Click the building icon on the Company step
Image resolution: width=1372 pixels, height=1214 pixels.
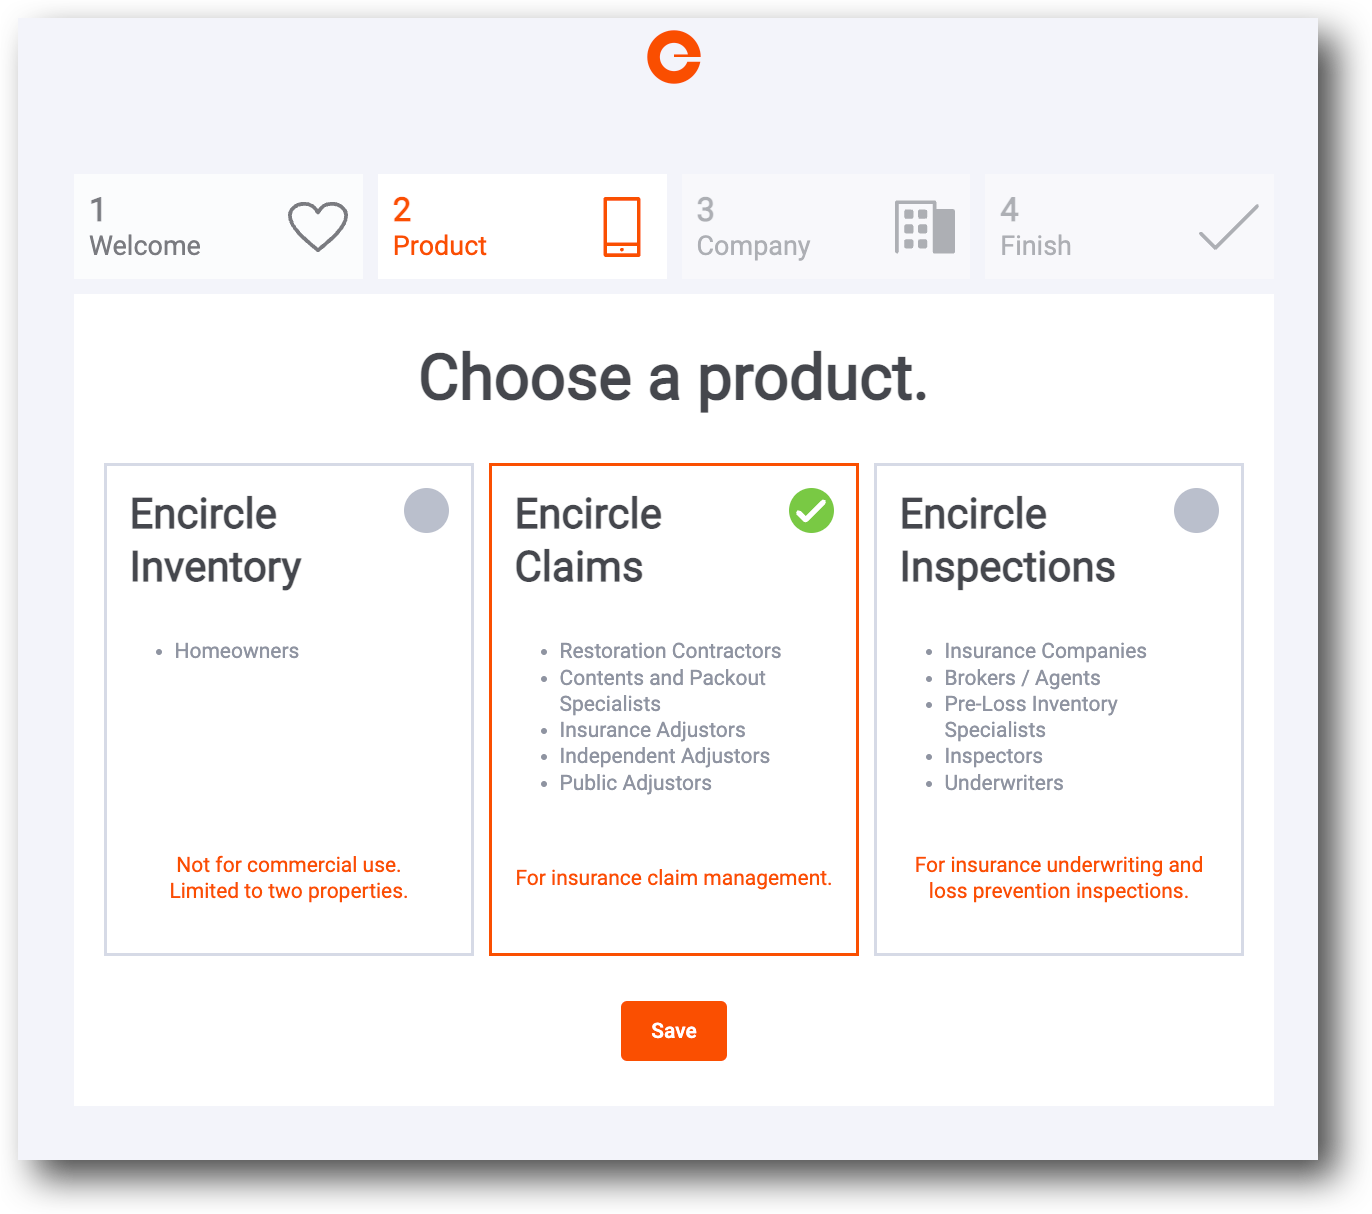point(923,227)
